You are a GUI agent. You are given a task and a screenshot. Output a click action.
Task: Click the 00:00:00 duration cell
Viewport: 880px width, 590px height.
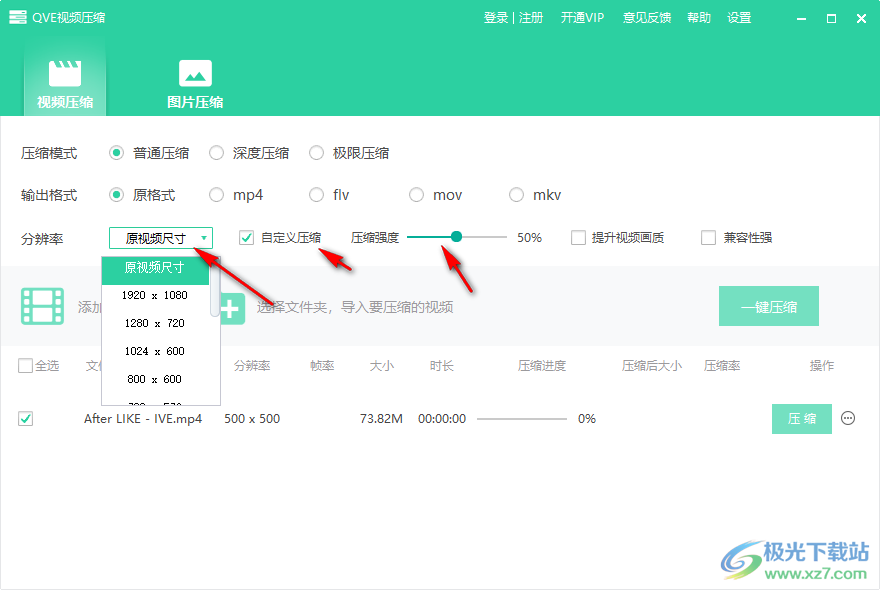(442, 419)
